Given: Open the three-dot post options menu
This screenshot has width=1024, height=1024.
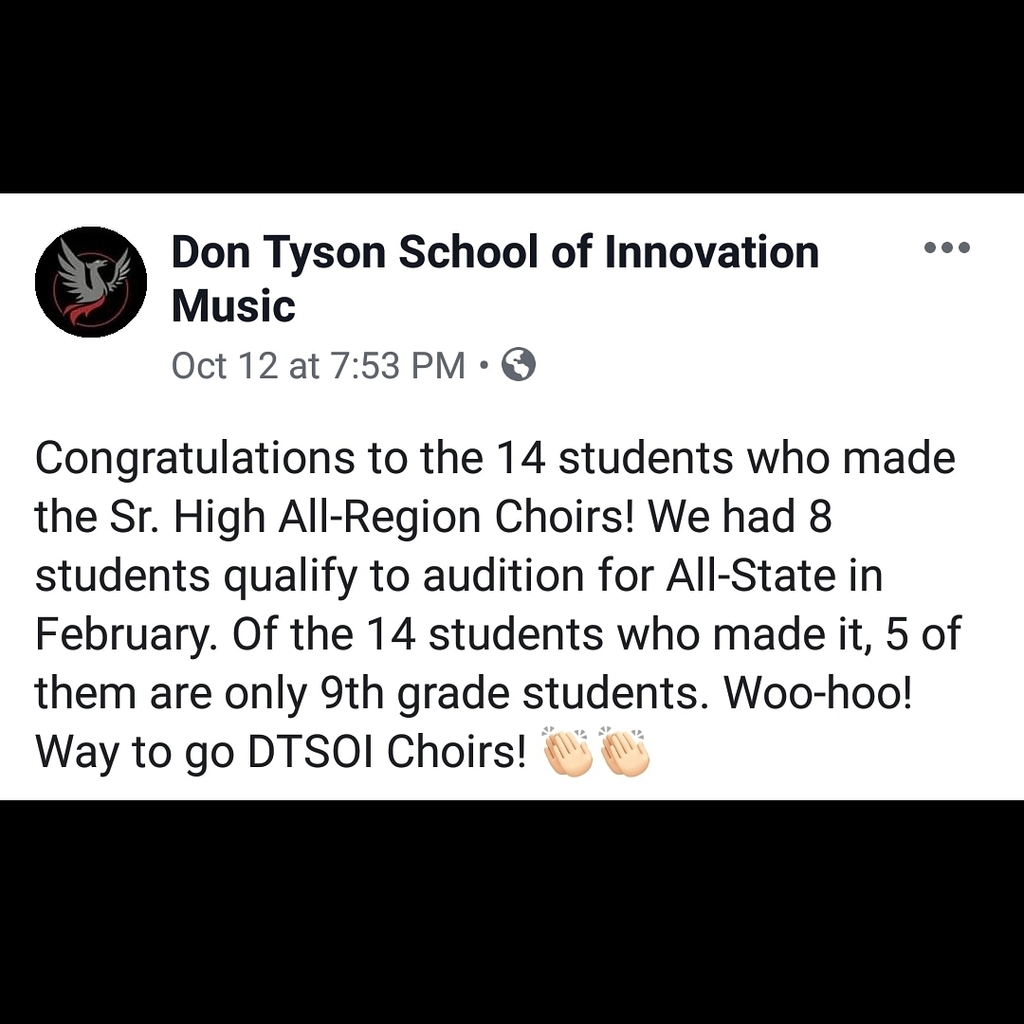Looking at the screenshot, I should [x=947, y=247].
